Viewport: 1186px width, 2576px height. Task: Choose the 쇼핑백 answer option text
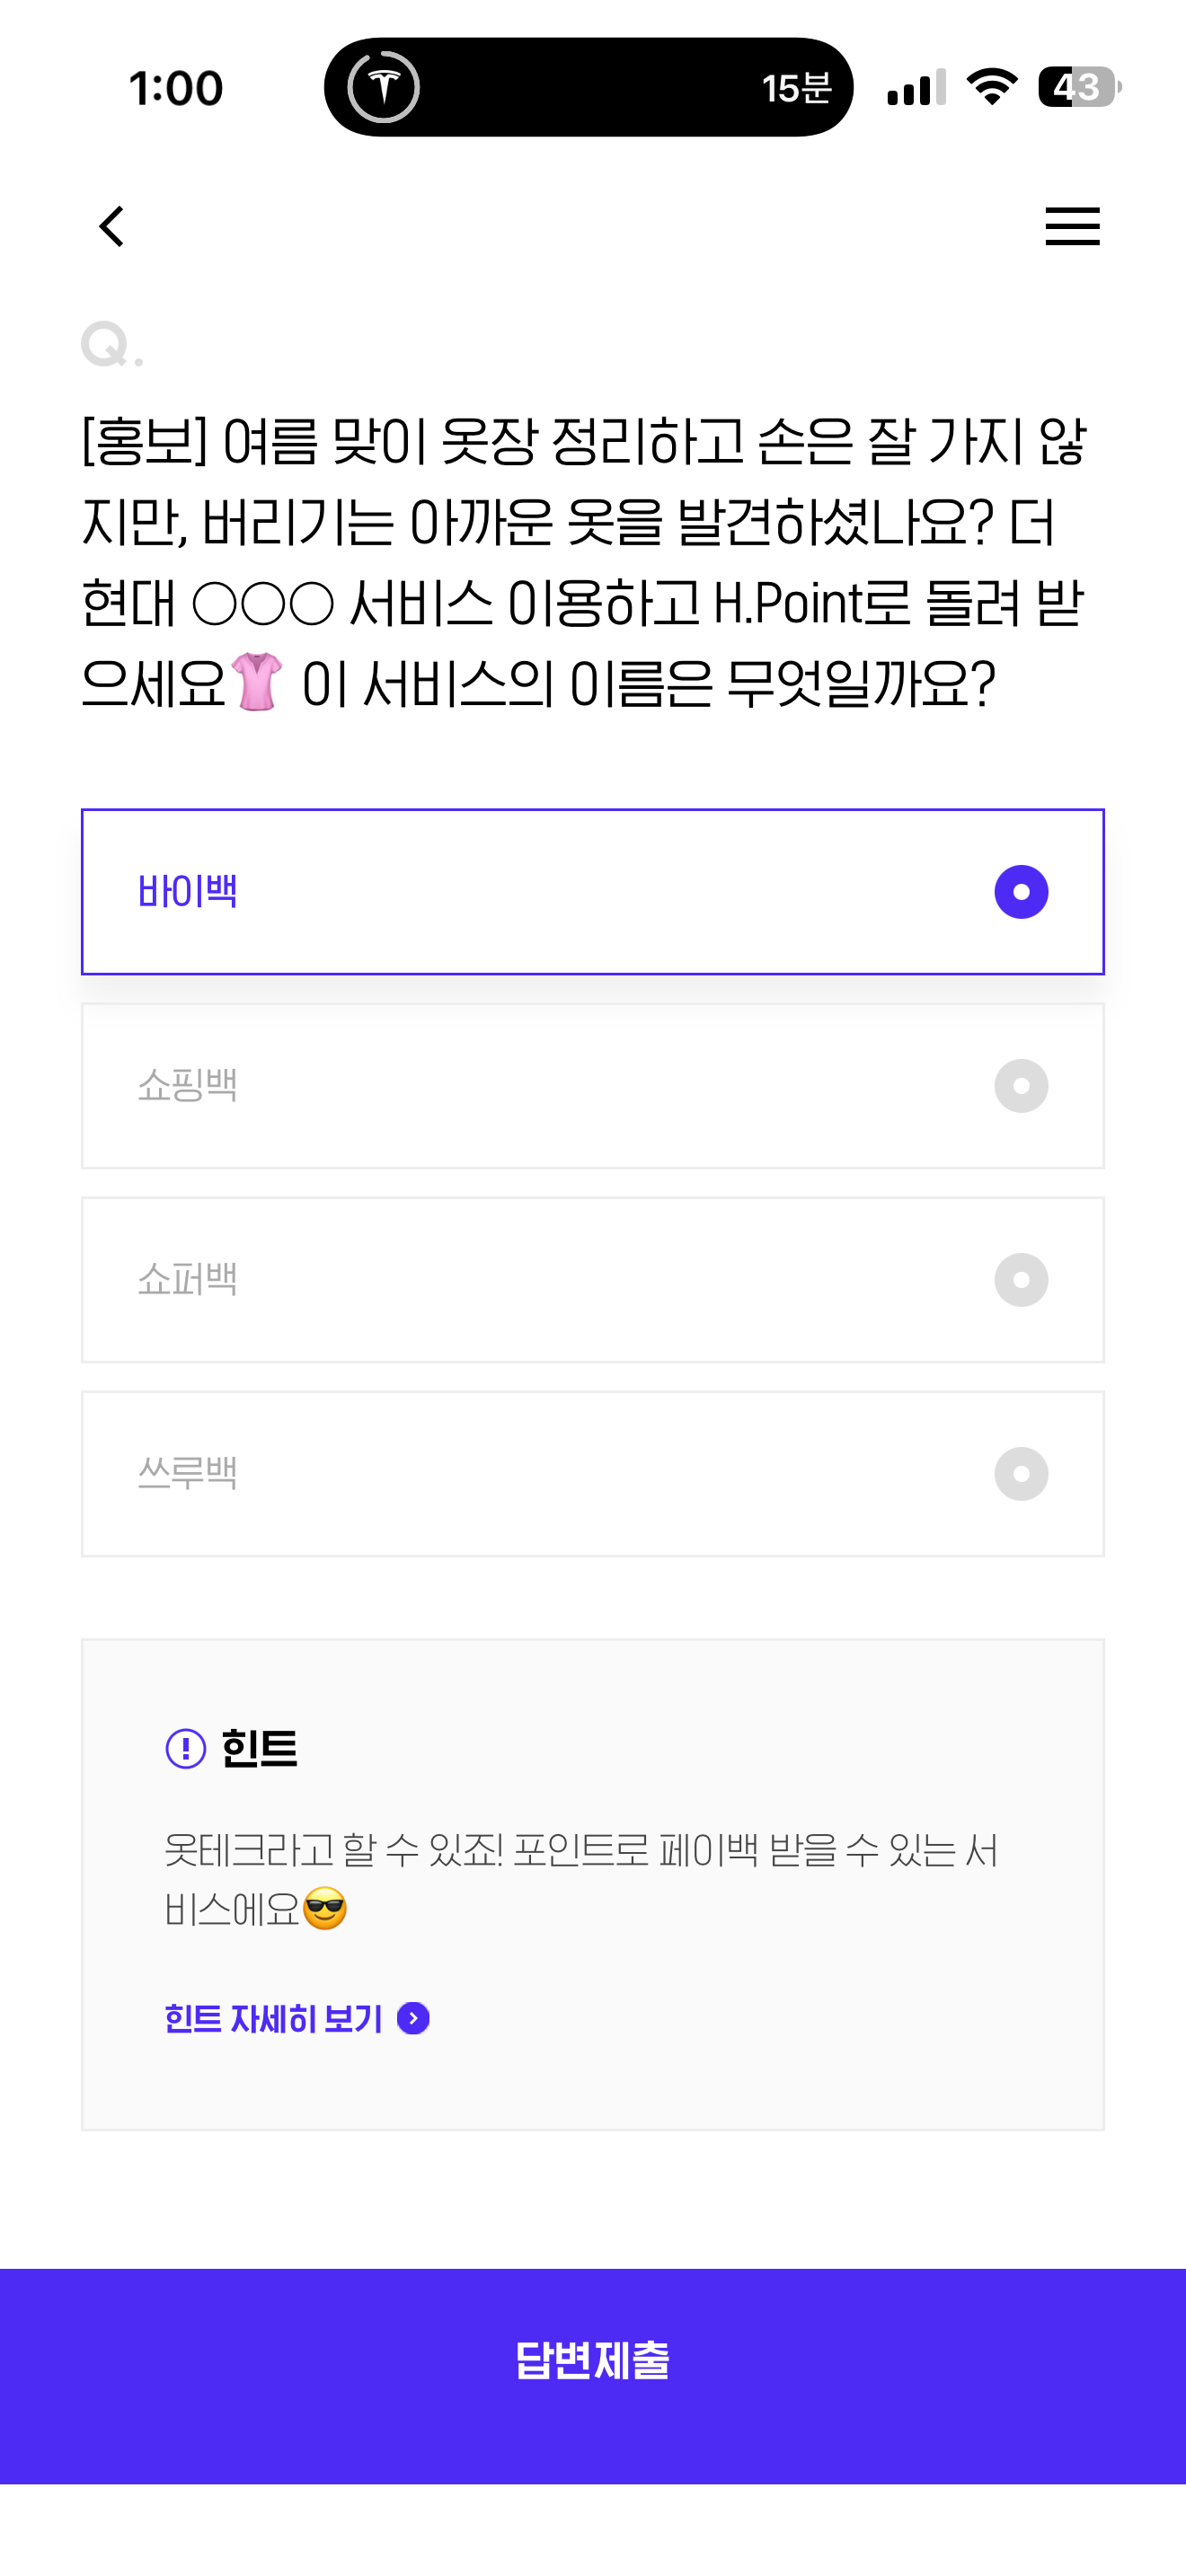tap(188, 1086)
